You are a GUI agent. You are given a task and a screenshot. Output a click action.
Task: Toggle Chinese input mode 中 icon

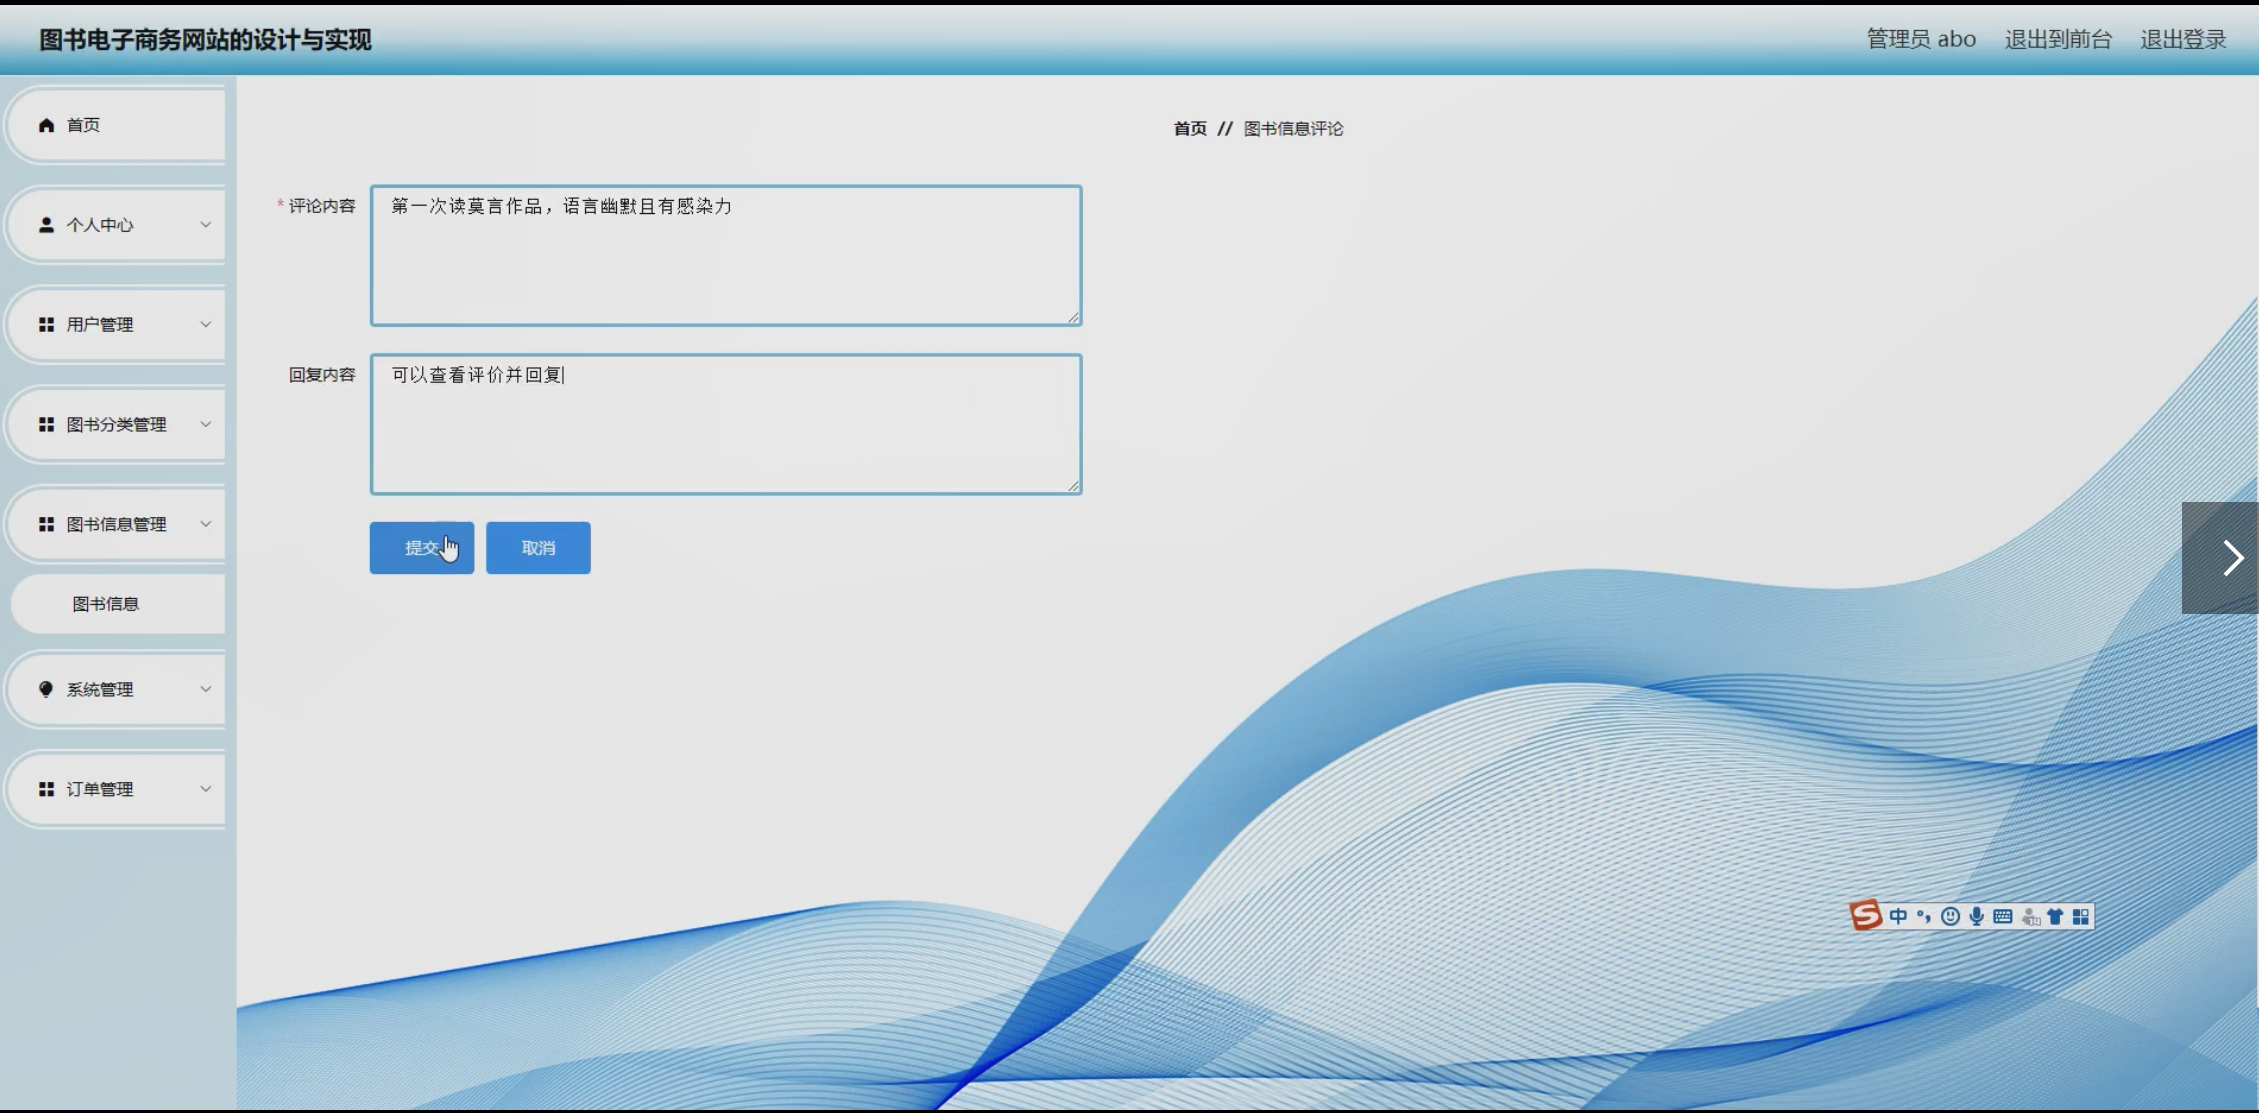1898,916
